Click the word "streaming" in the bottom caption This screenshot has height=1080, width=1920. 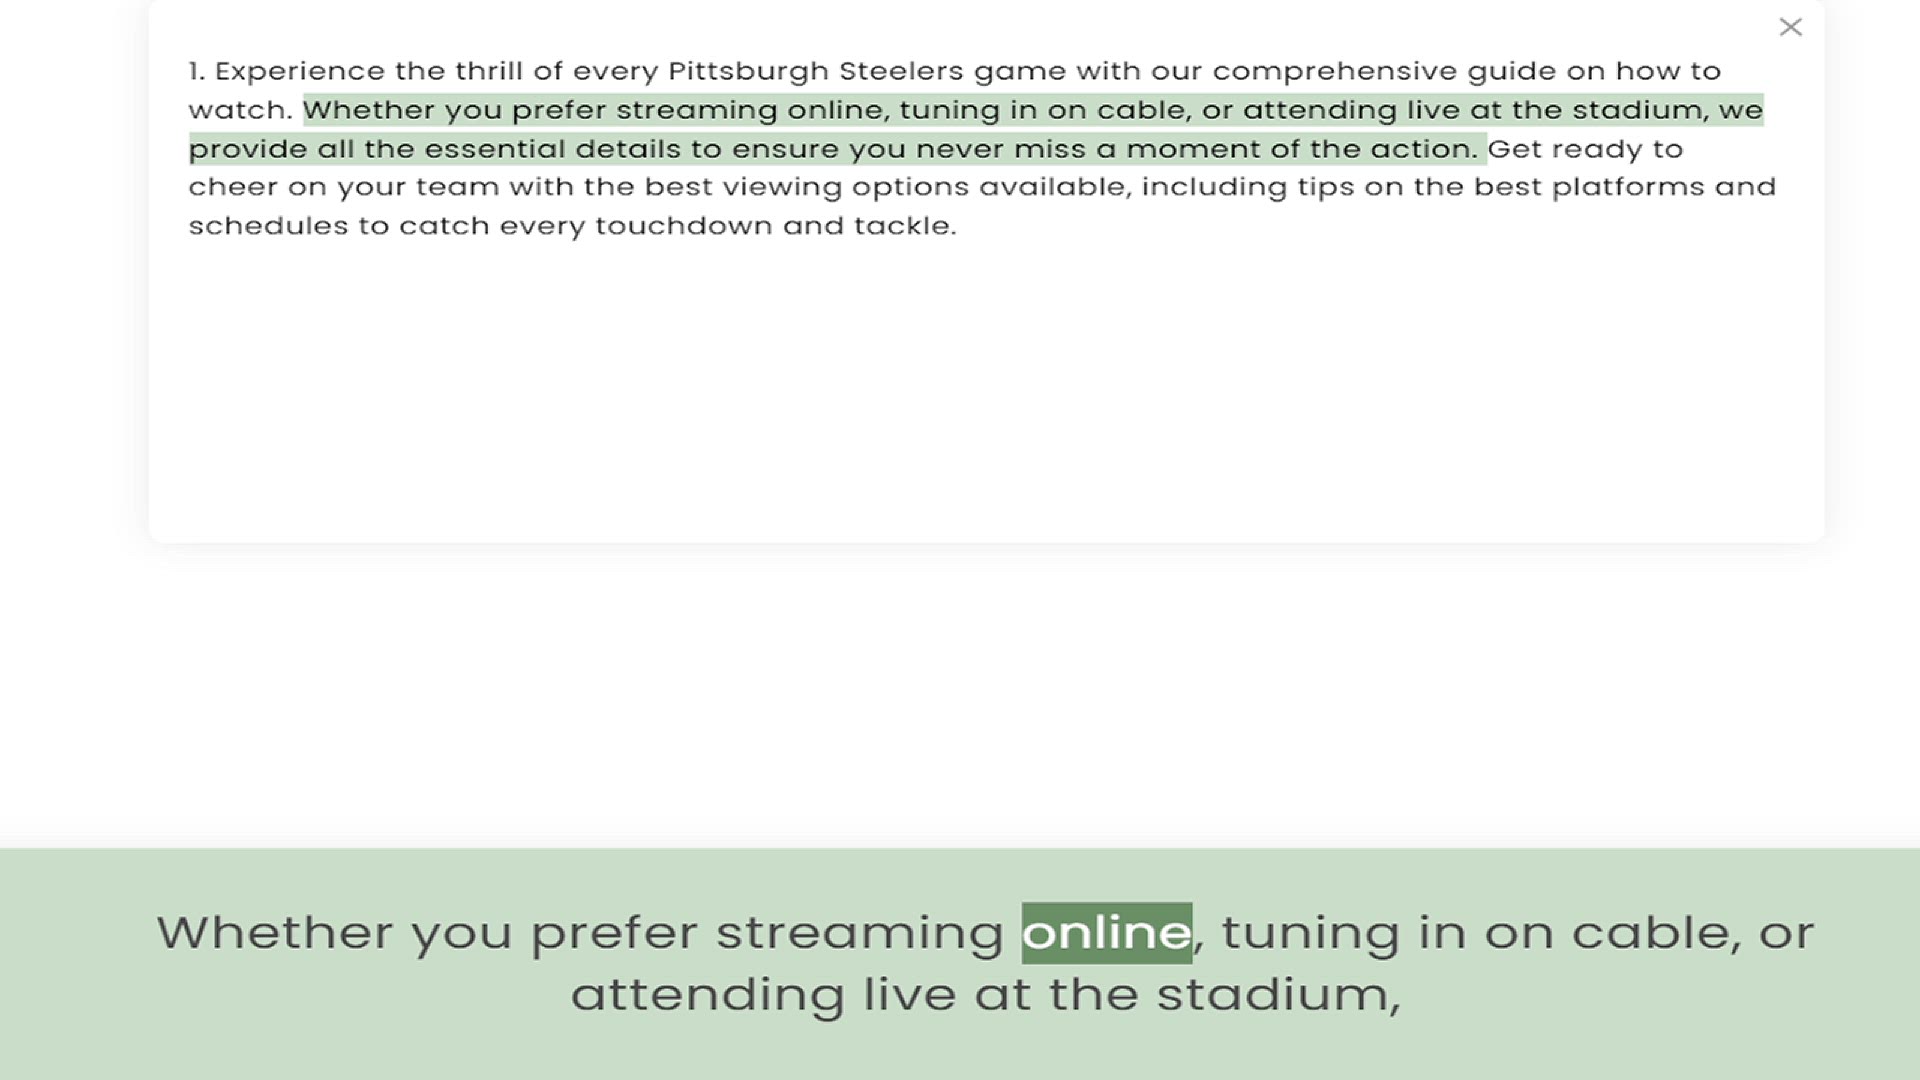[859, 932]
